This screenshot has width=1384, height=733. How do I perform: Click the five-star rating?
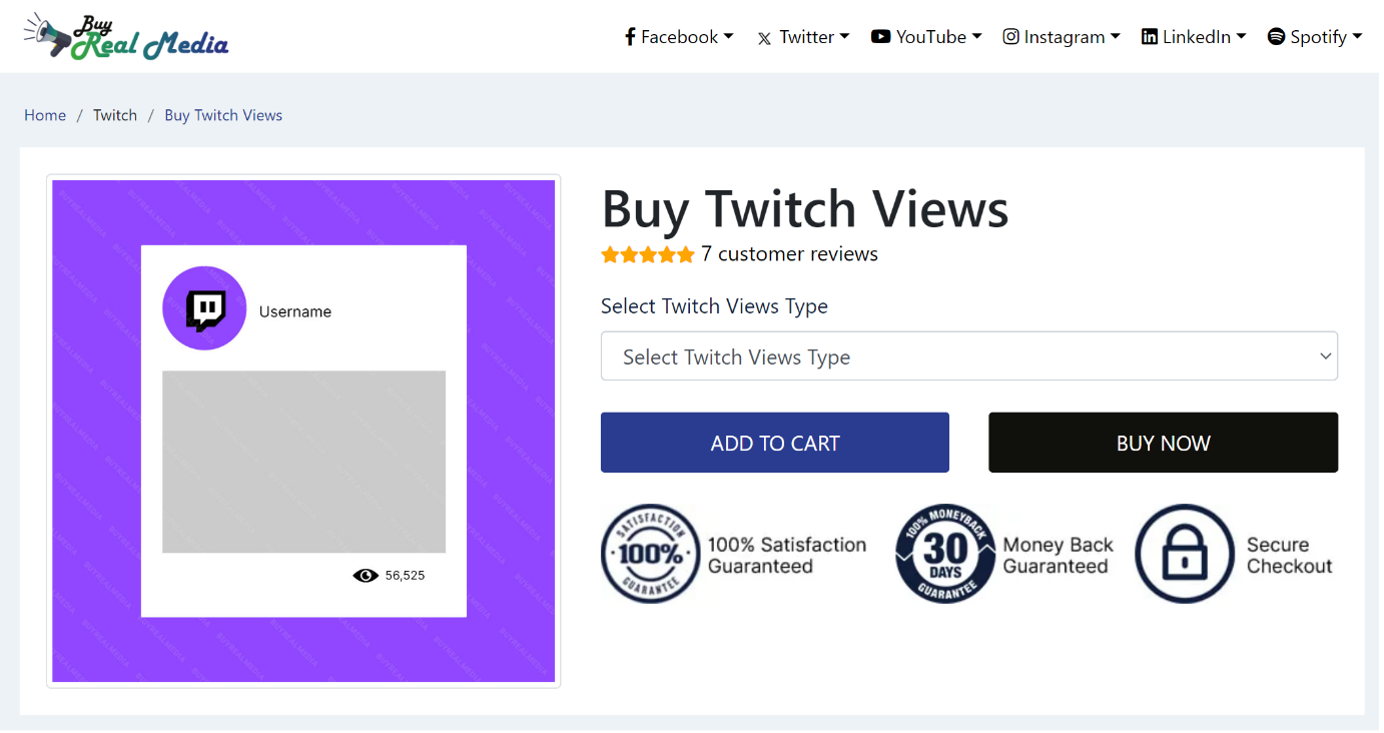point(647,255)
